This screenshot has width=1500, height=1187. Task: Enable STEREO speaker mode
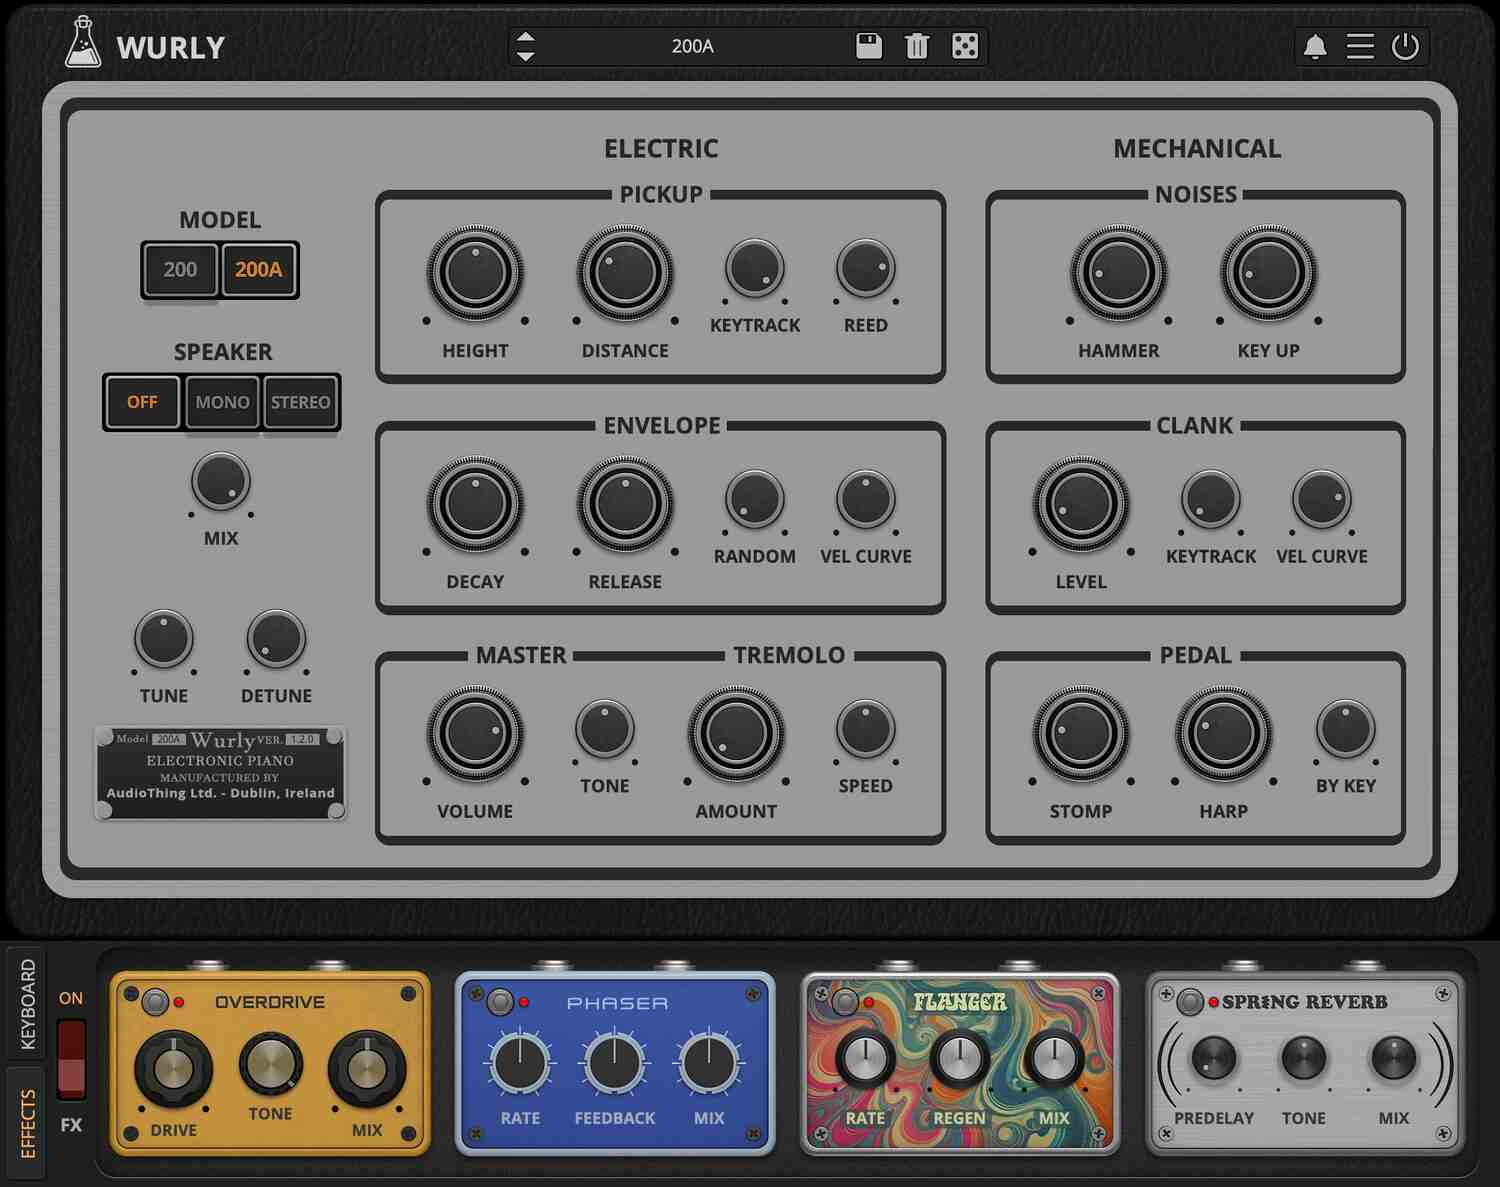coord(301,402)
